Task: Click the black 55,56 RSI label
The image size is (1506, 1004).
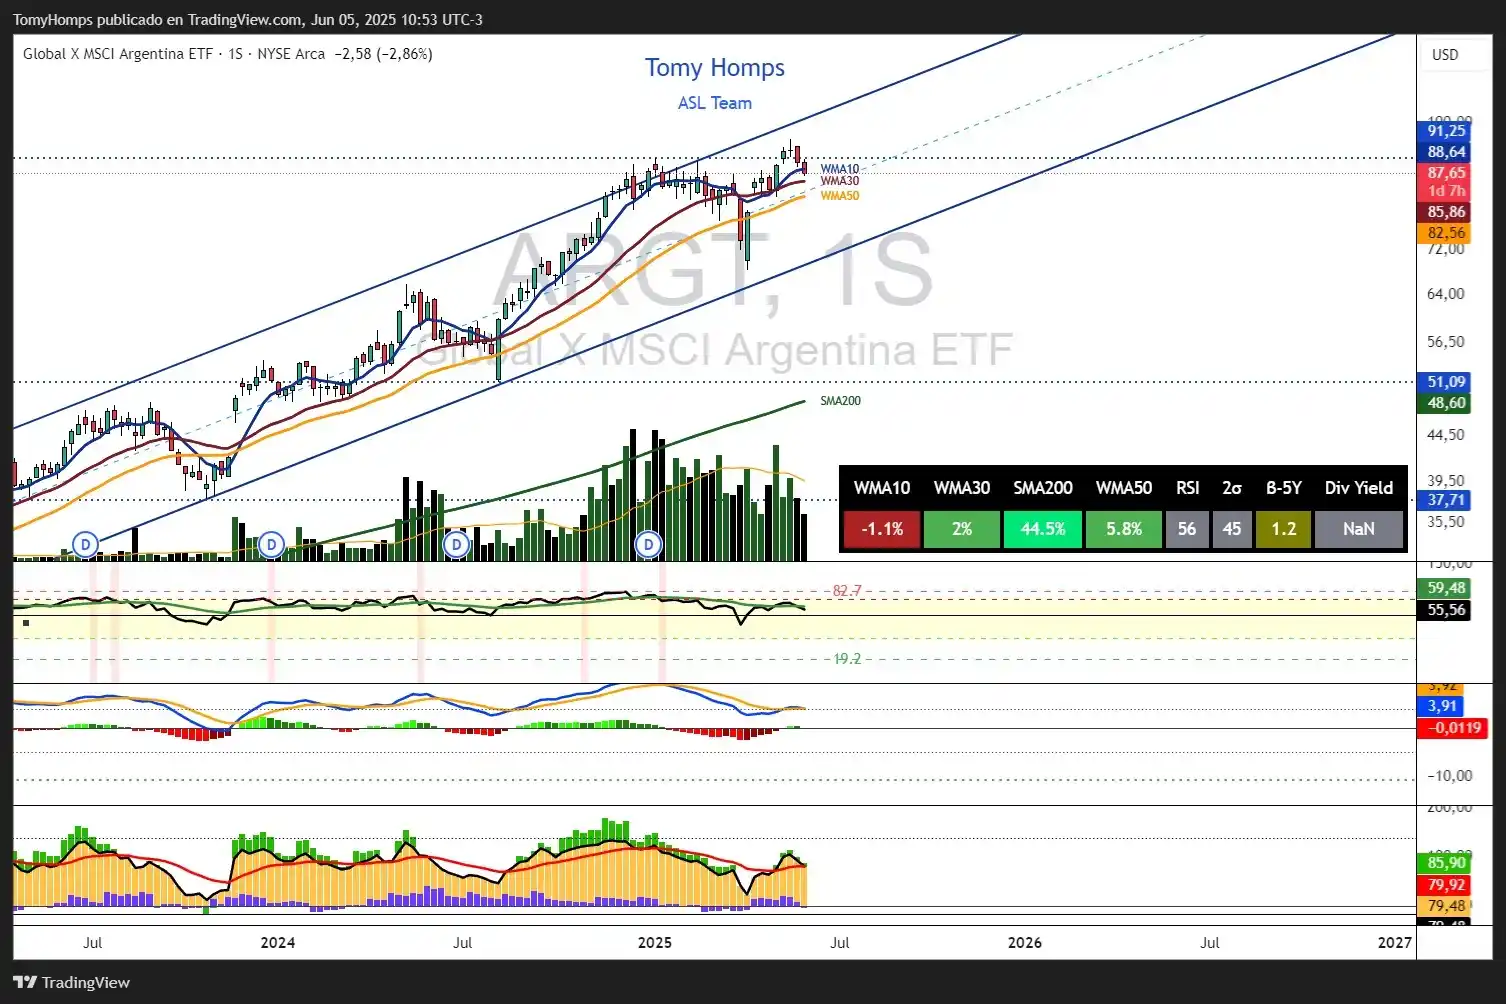Action: coord(1445,610)
